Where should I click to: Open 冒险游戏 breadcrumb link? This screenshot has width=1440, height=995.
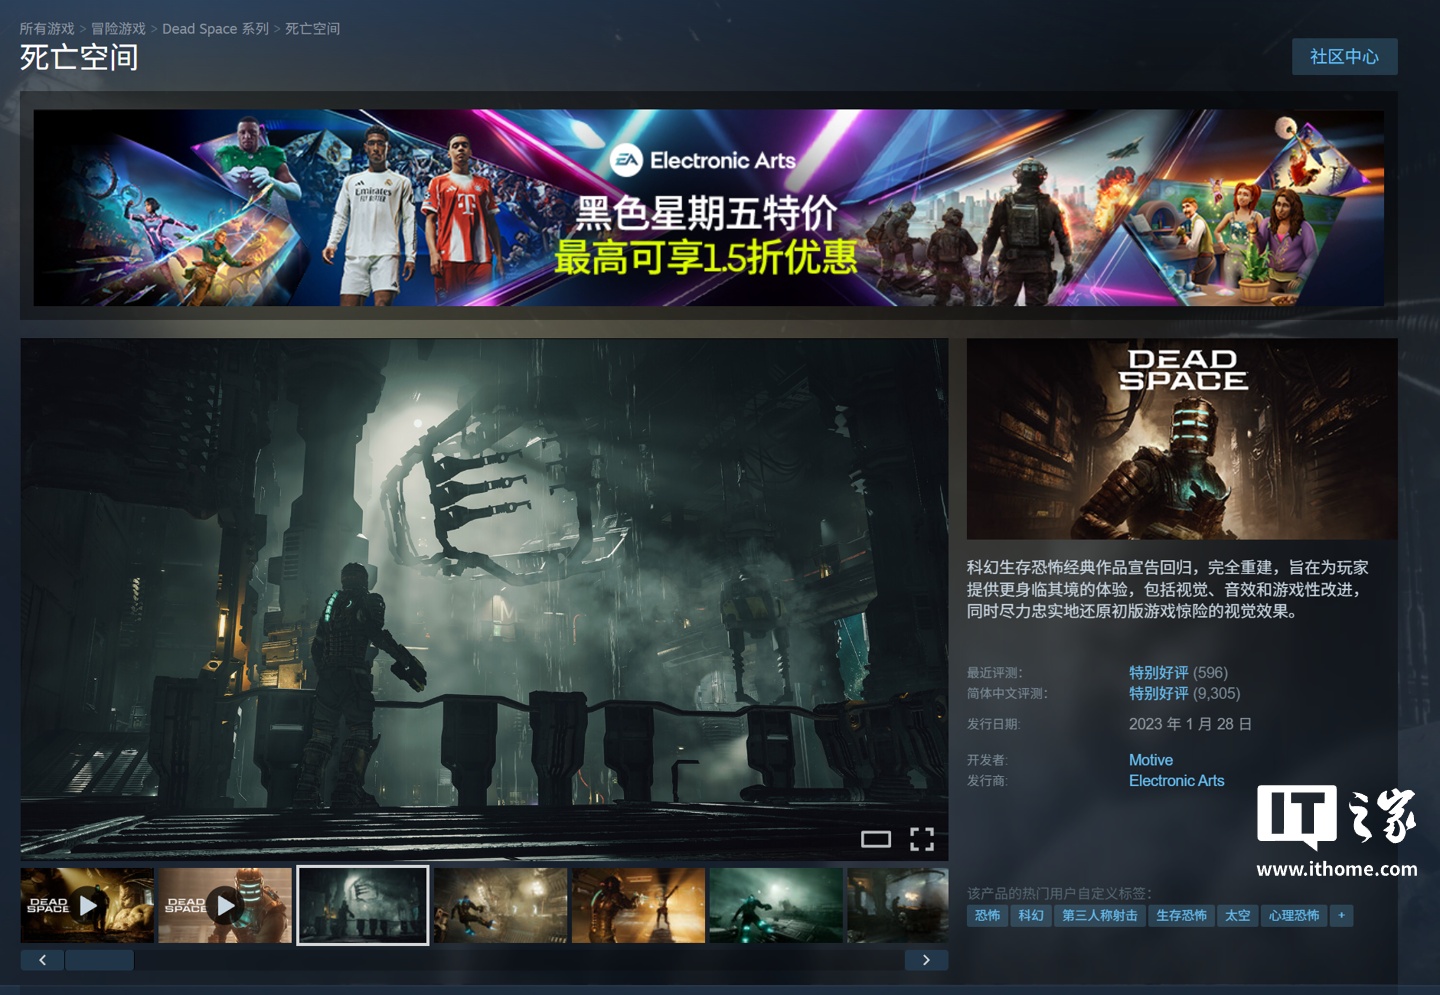(119, 29)
